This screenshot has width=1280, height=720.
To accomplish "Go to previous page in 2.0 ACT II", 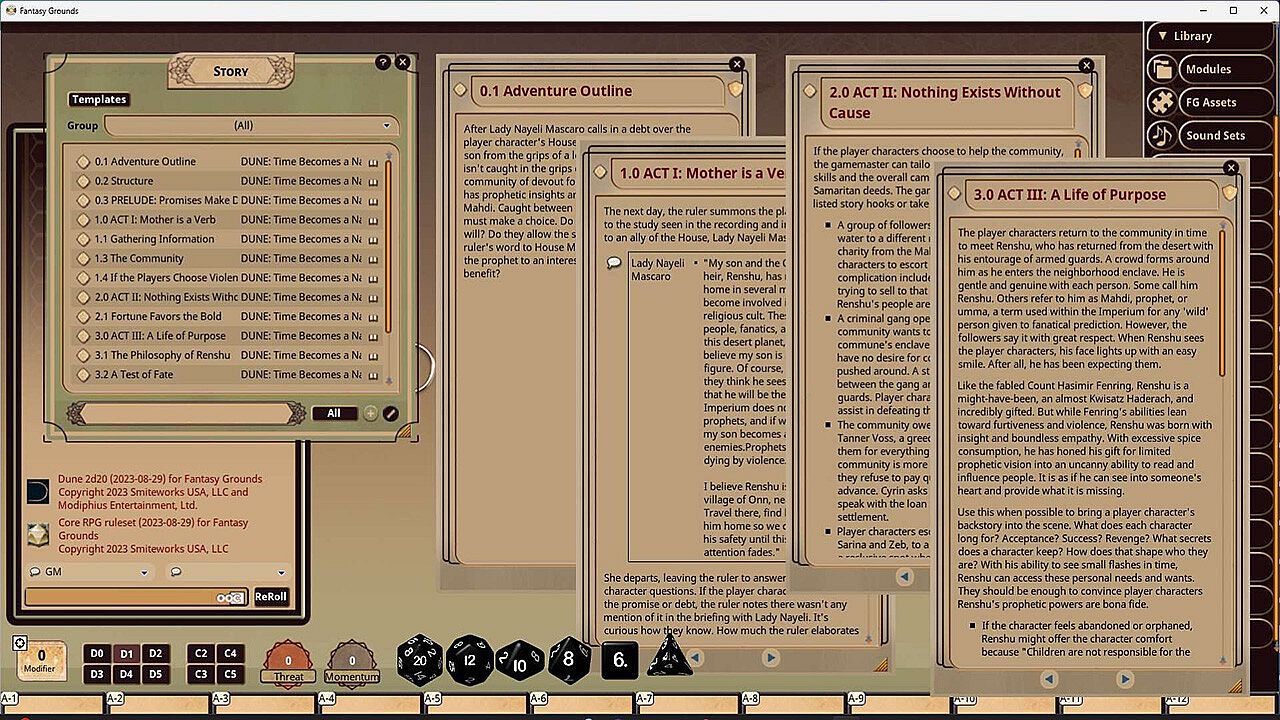I will pos(904,576).
